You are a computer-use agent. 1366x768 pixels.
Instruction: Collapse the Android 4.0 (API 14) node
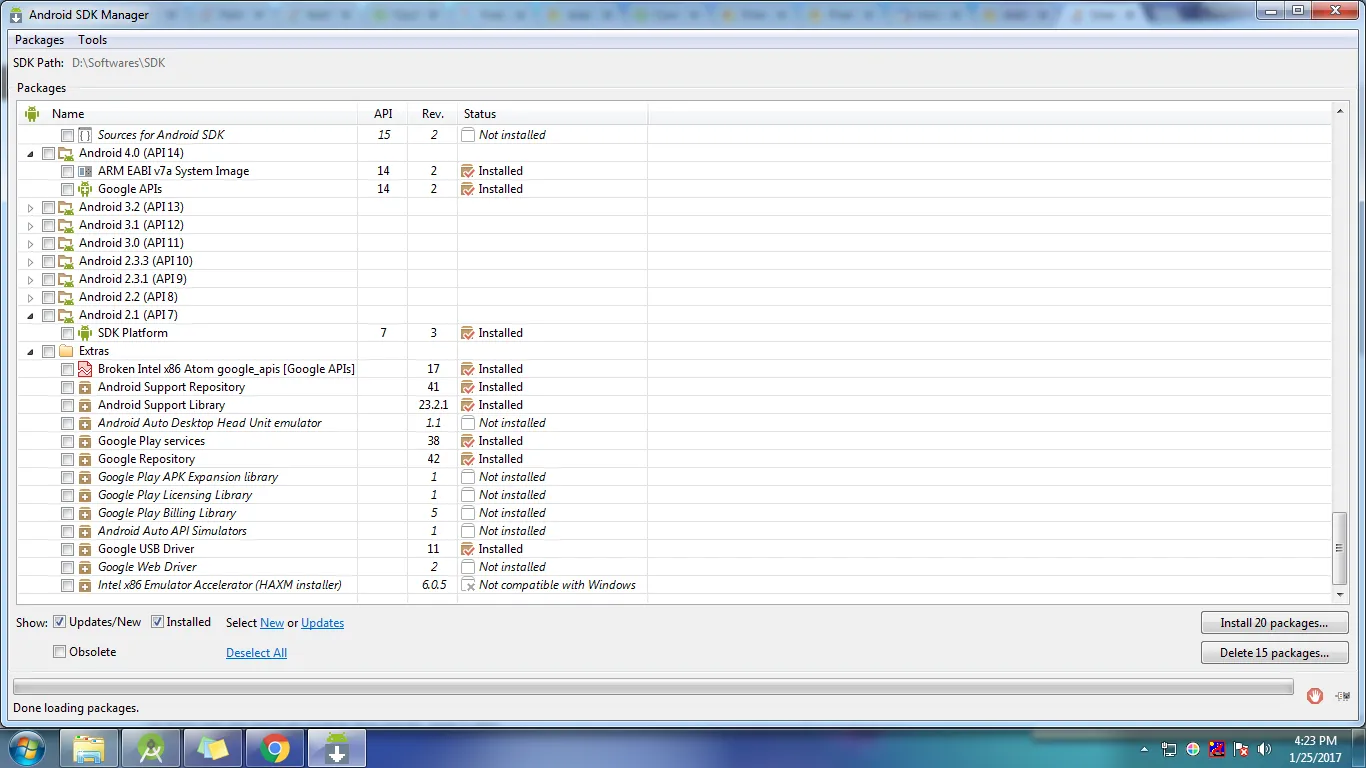pos(30,154)
